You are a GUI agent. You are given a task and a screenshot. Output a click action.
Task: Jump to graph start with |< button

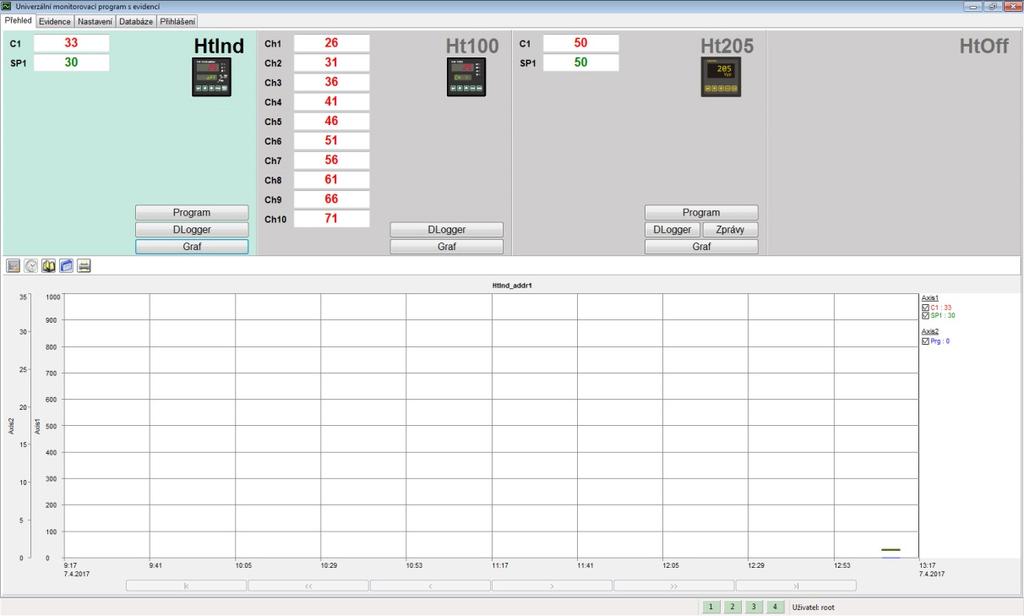186,586
